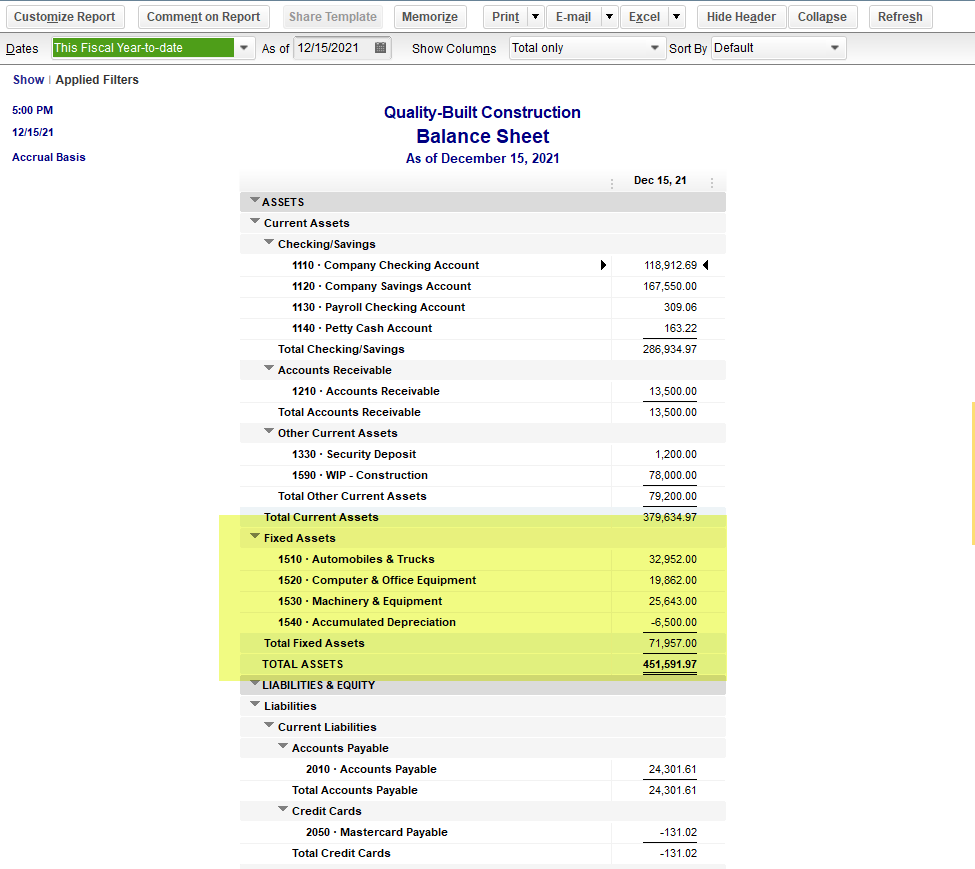This screenshot has height=869, width=975.
Task: Select the 1210 · Accounts Receivable row
Action: (x=483, y=392)
